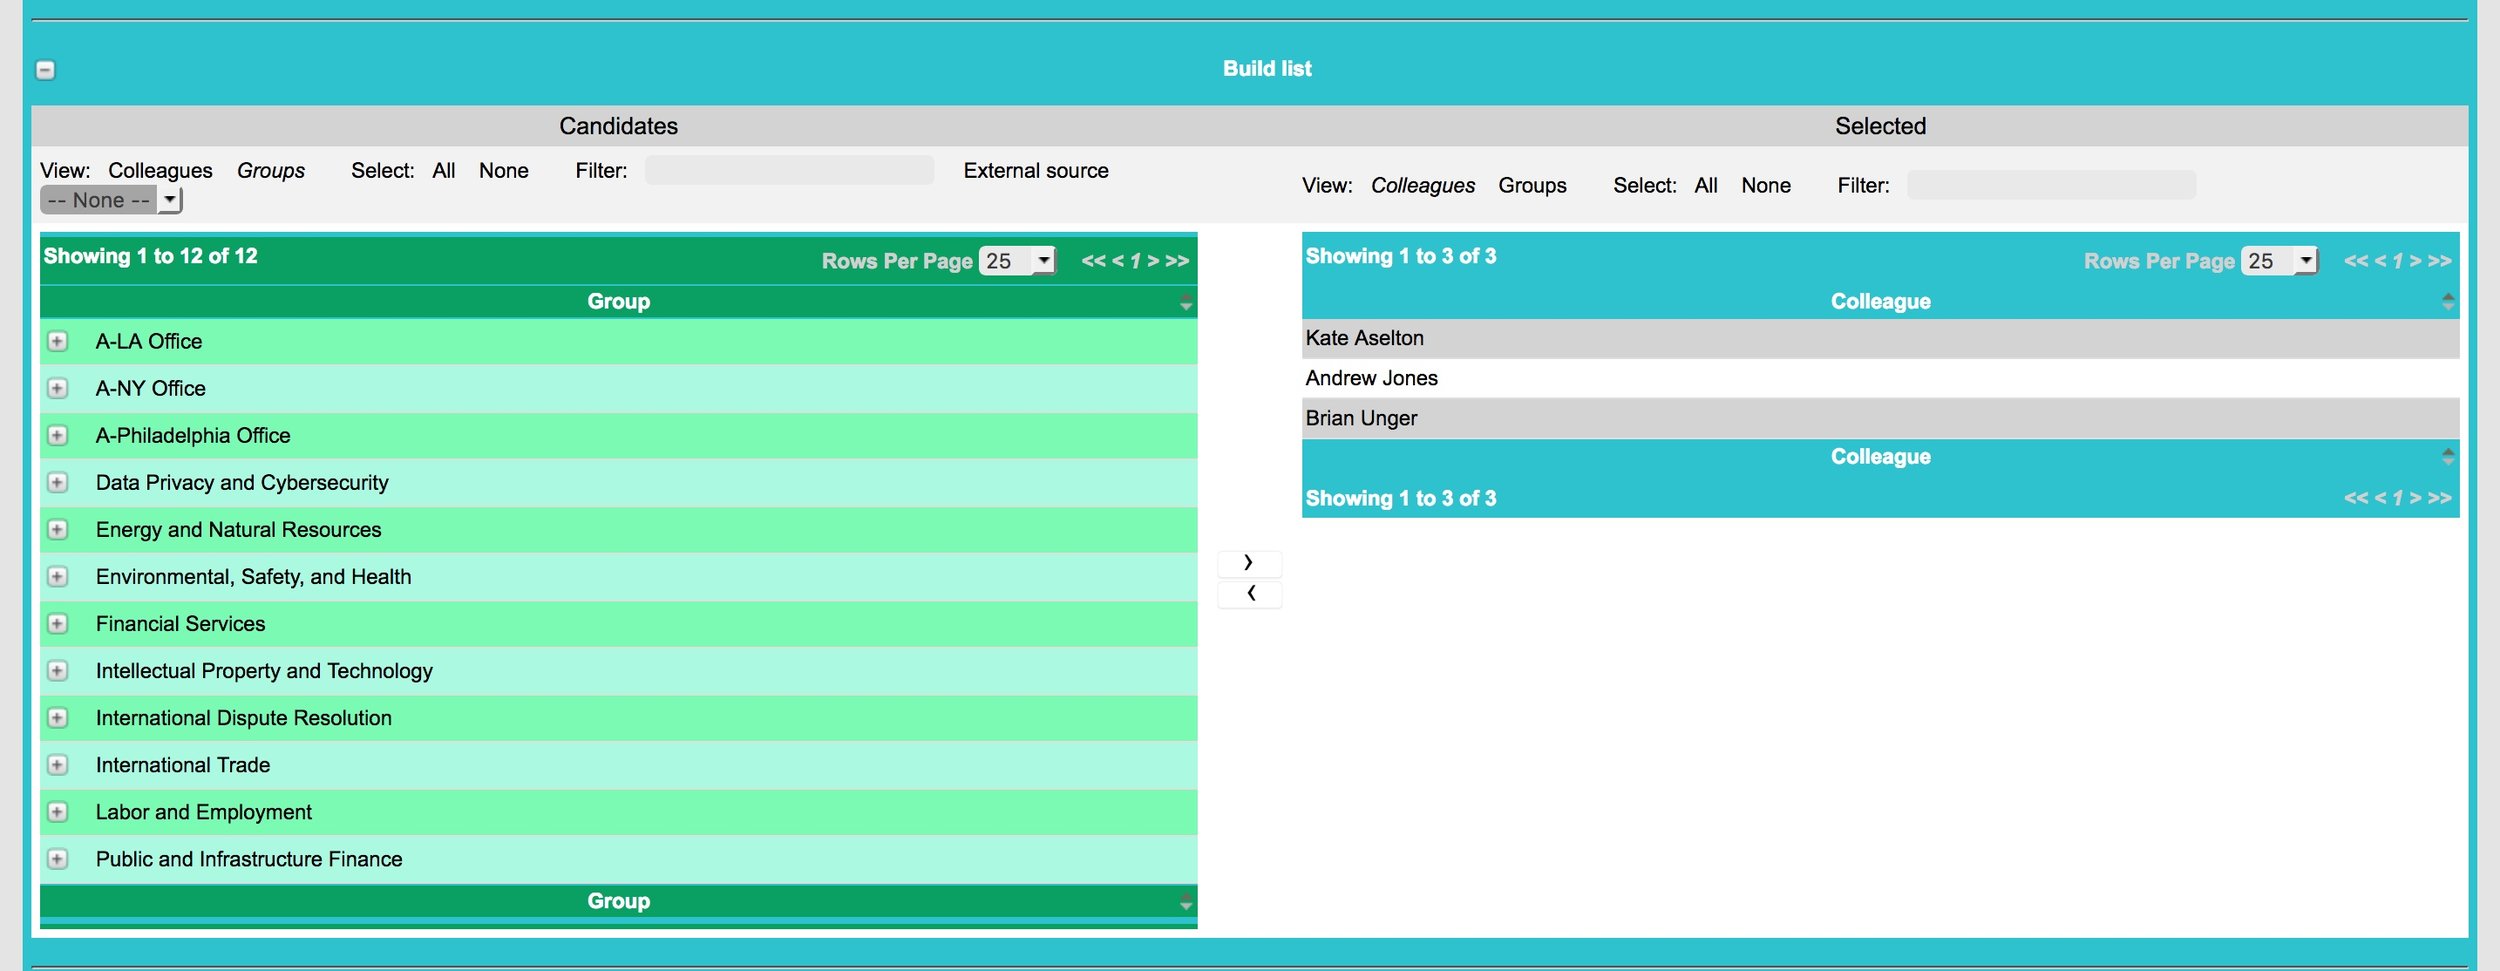Expand the Financial Services group
The height and width of the screenshot is (971, 2500).
pyautogui.click(x=58, y=623)
